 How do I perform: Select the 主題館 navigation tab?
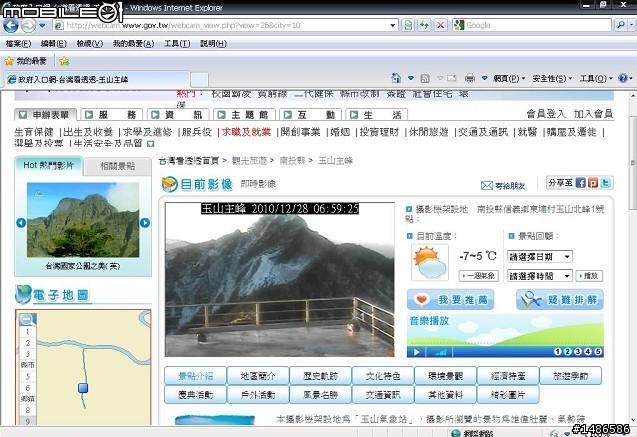245,115
